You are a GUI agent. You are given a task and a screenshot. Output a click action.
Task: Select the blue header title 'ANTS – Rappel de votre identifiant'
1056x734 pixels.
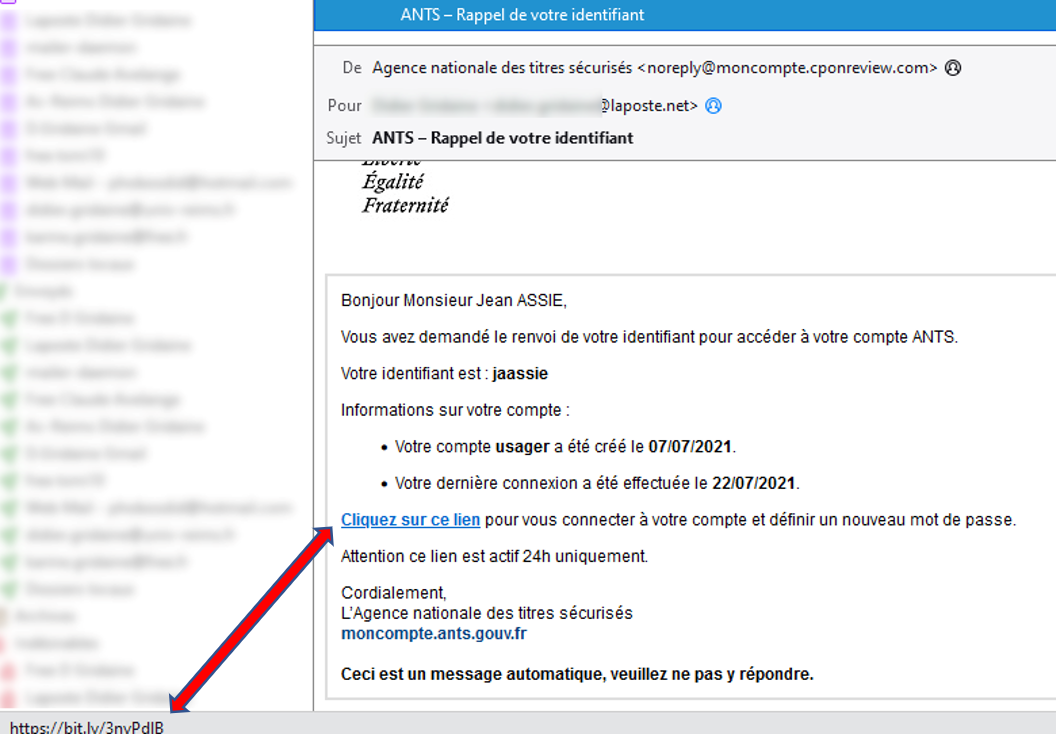[522, 15]
